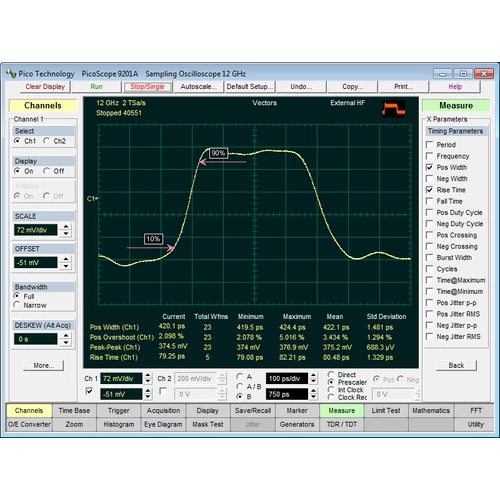Enable Pos Jitter RMS checkbox
Screen dimensions: 500x500
[430, 314]
